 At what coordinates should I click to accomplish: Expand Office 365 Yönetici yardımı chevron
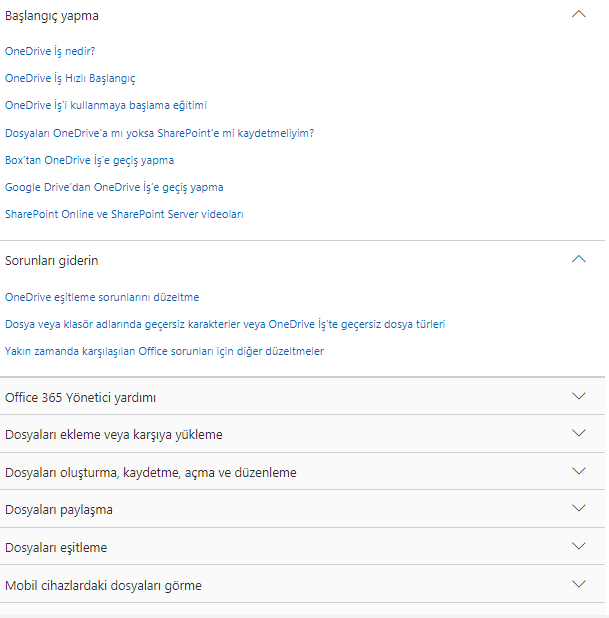click(x=578, y=396)
